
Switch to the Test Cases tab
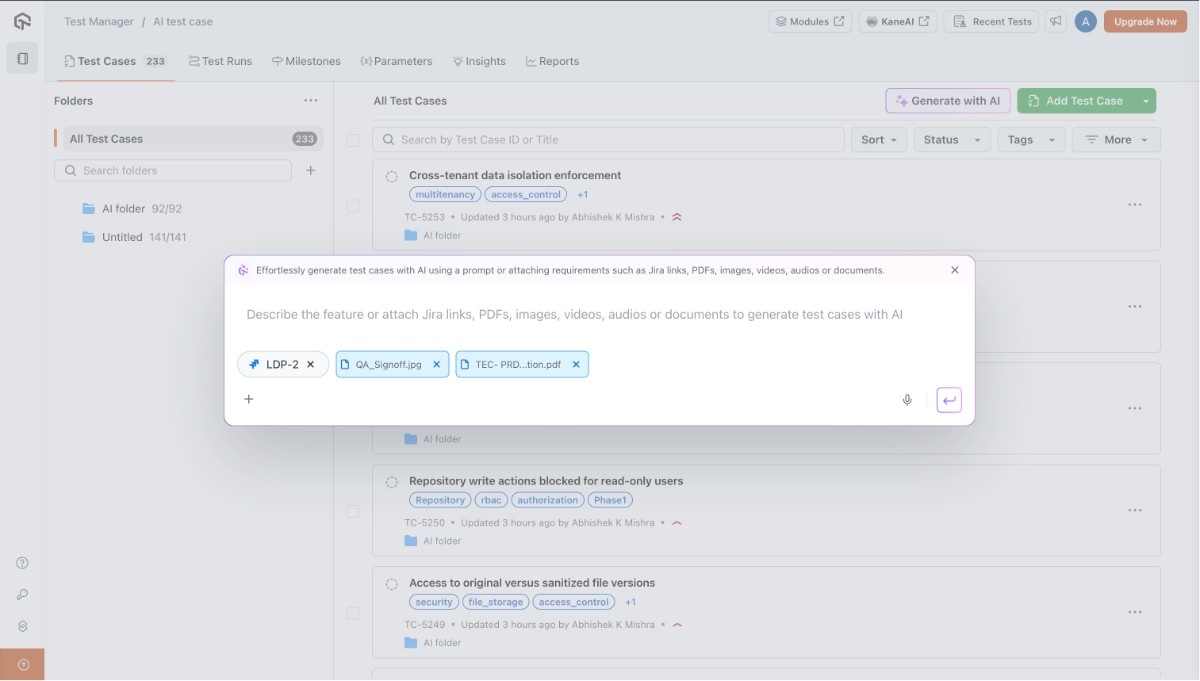116,61
